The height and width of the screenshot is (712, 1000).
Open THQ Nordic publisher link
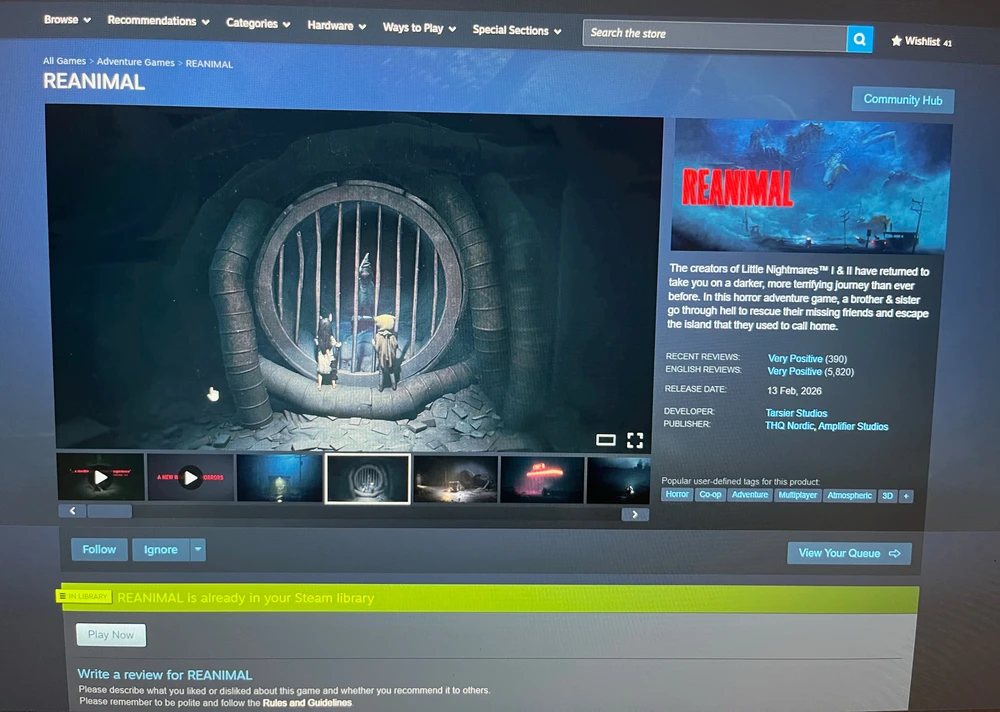pos(790,426)
